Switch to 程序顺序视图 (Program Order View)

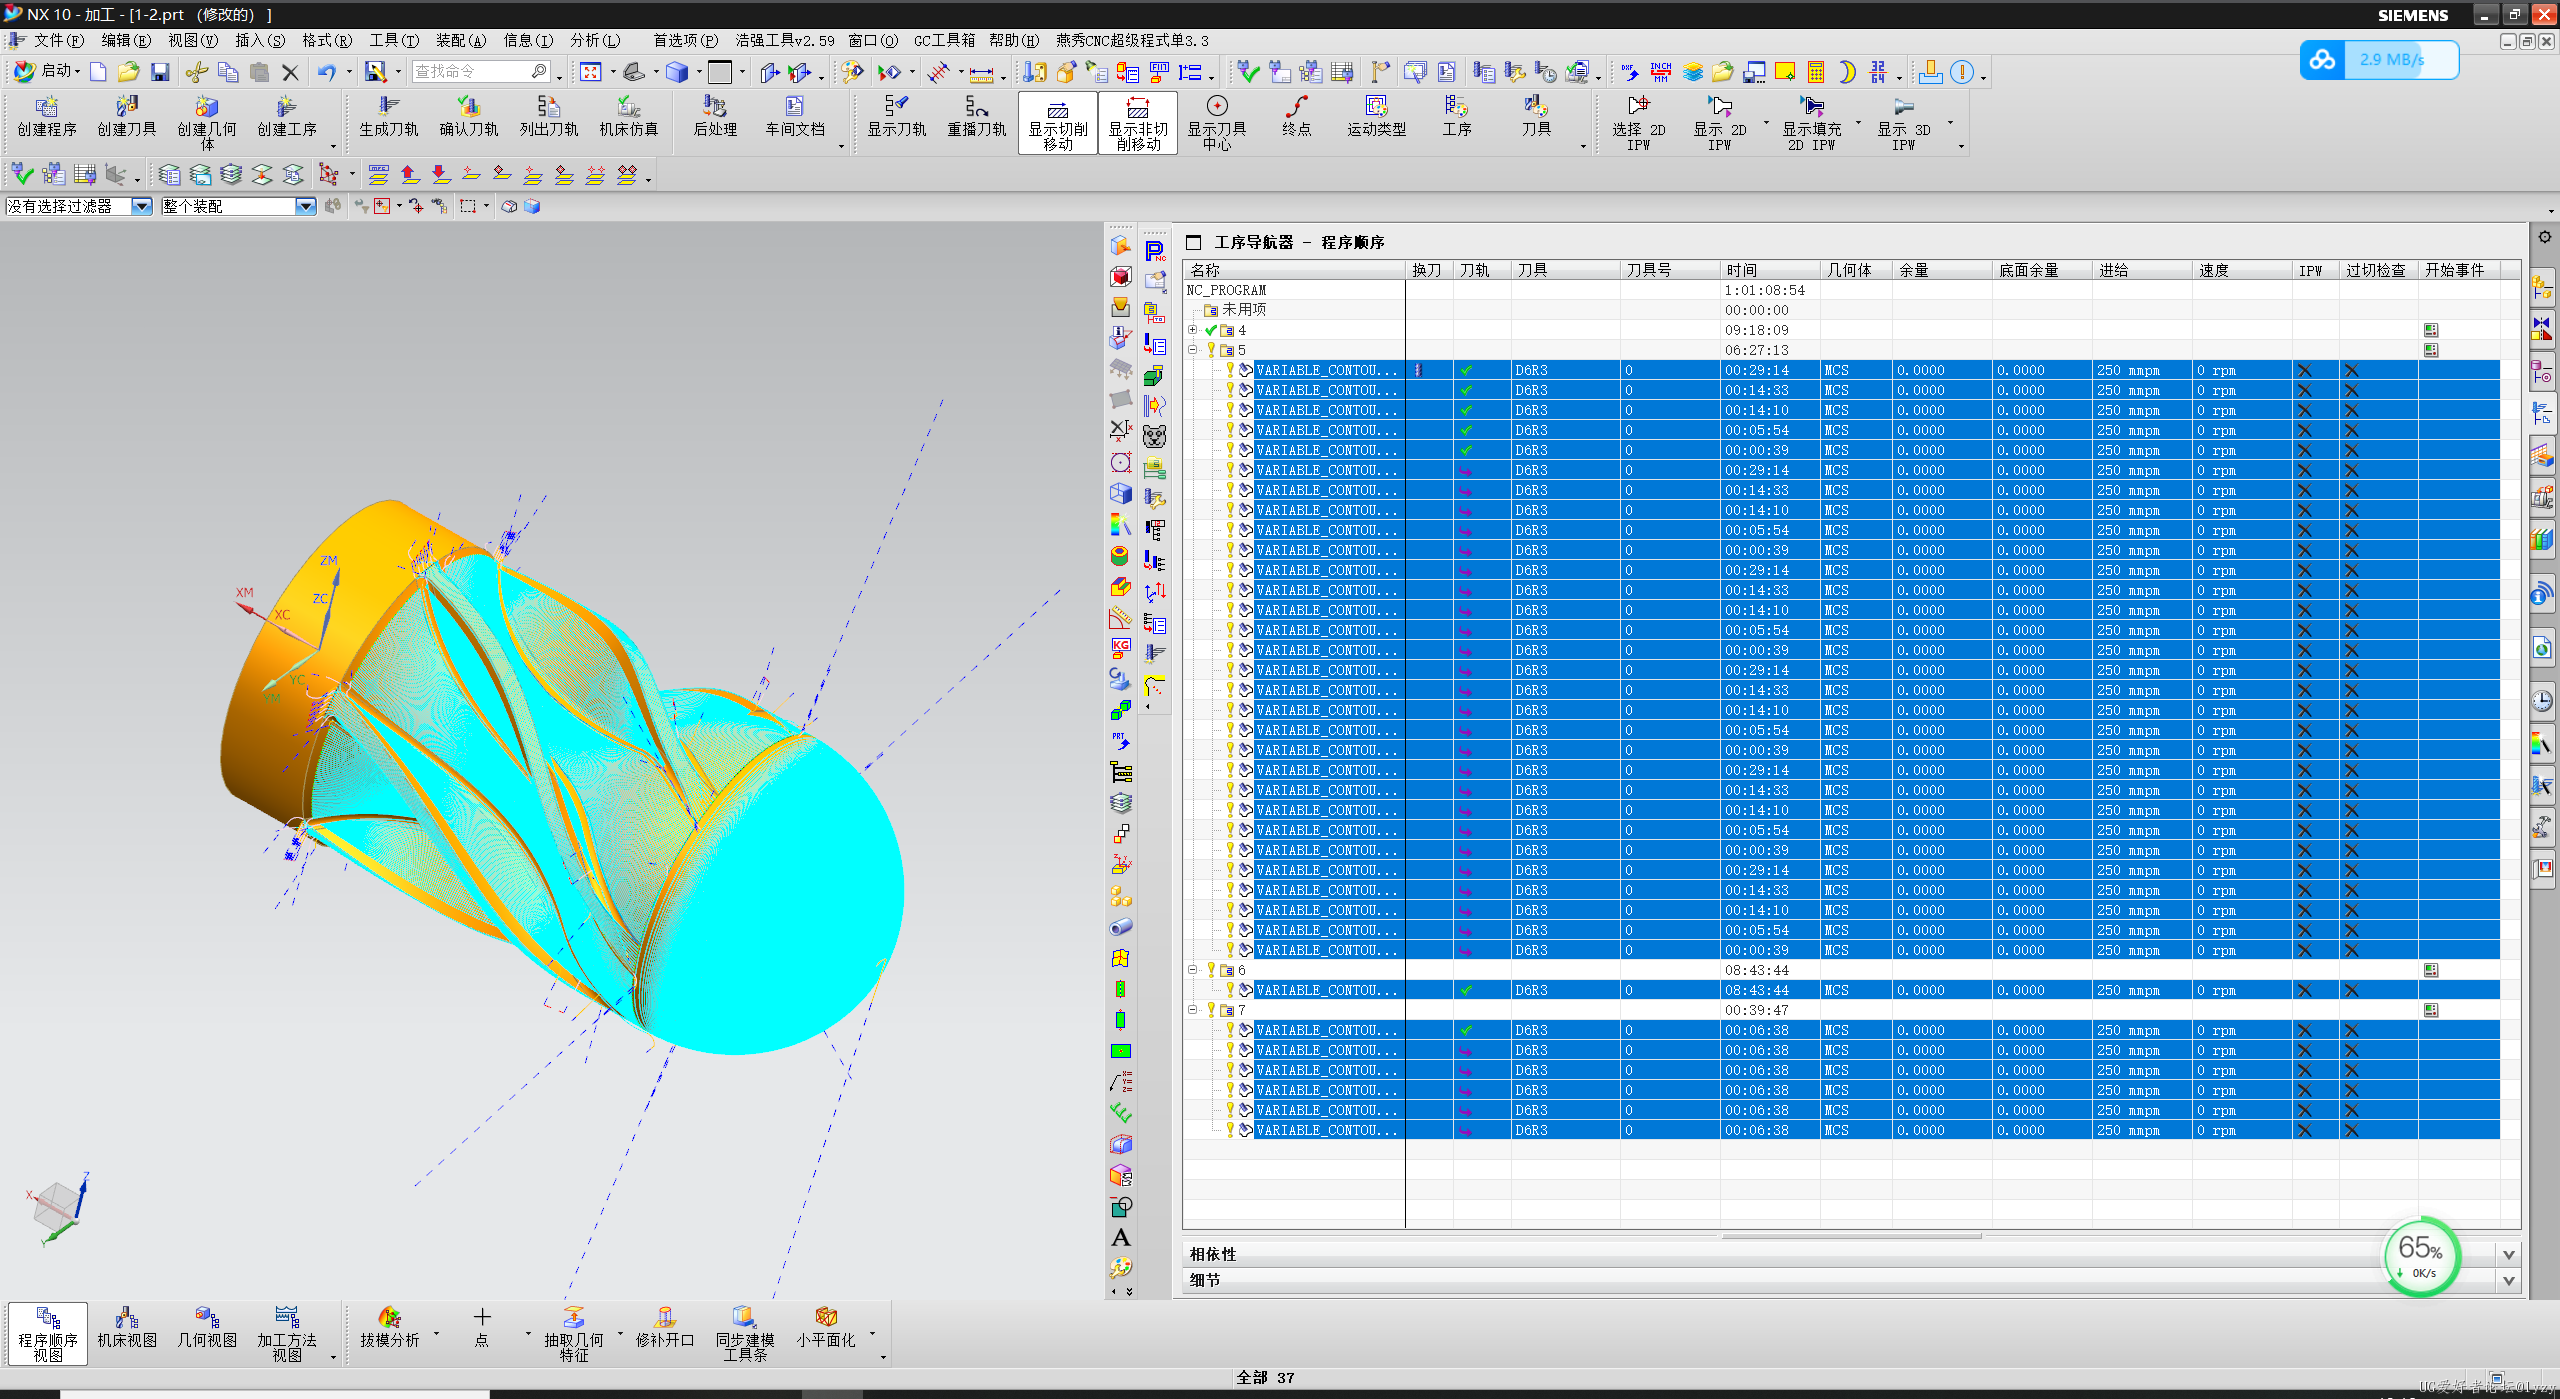48,1333
